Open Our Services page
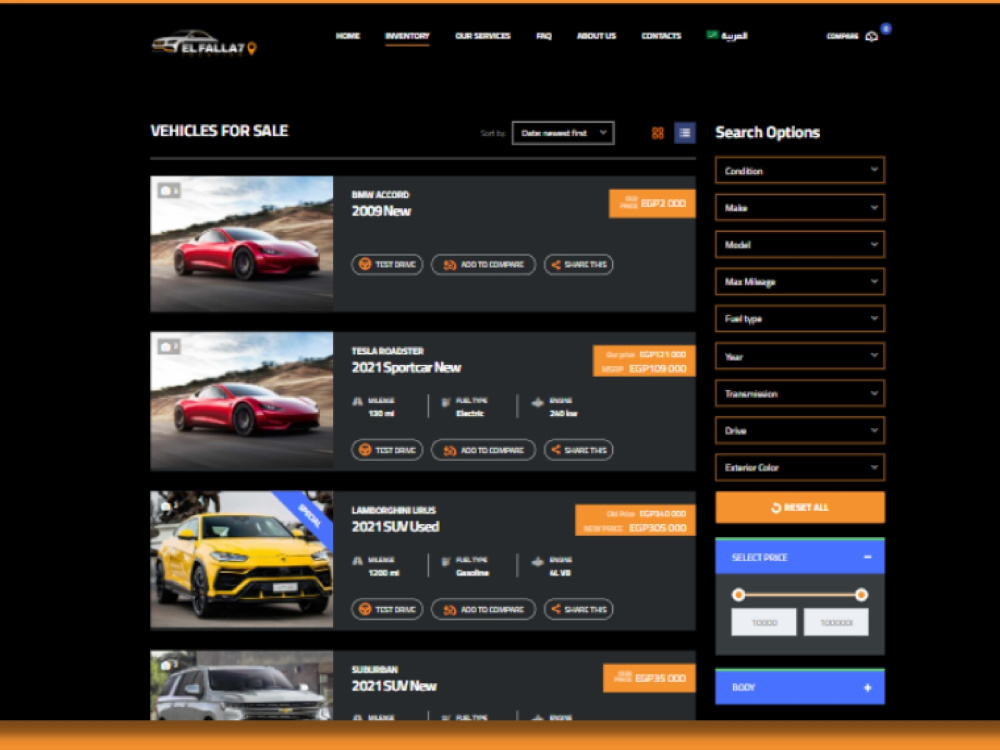This screenshot has width=1000, height=750. point(483,36)
